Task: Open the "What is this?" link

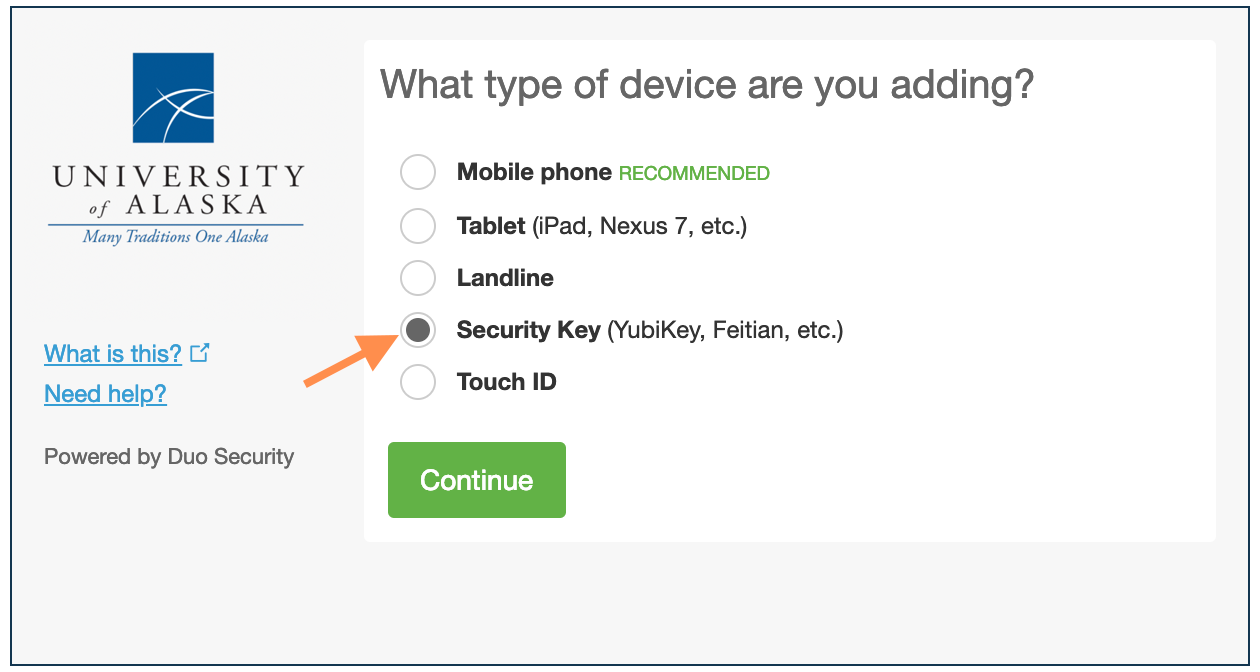Action: [x=113, y=354]
